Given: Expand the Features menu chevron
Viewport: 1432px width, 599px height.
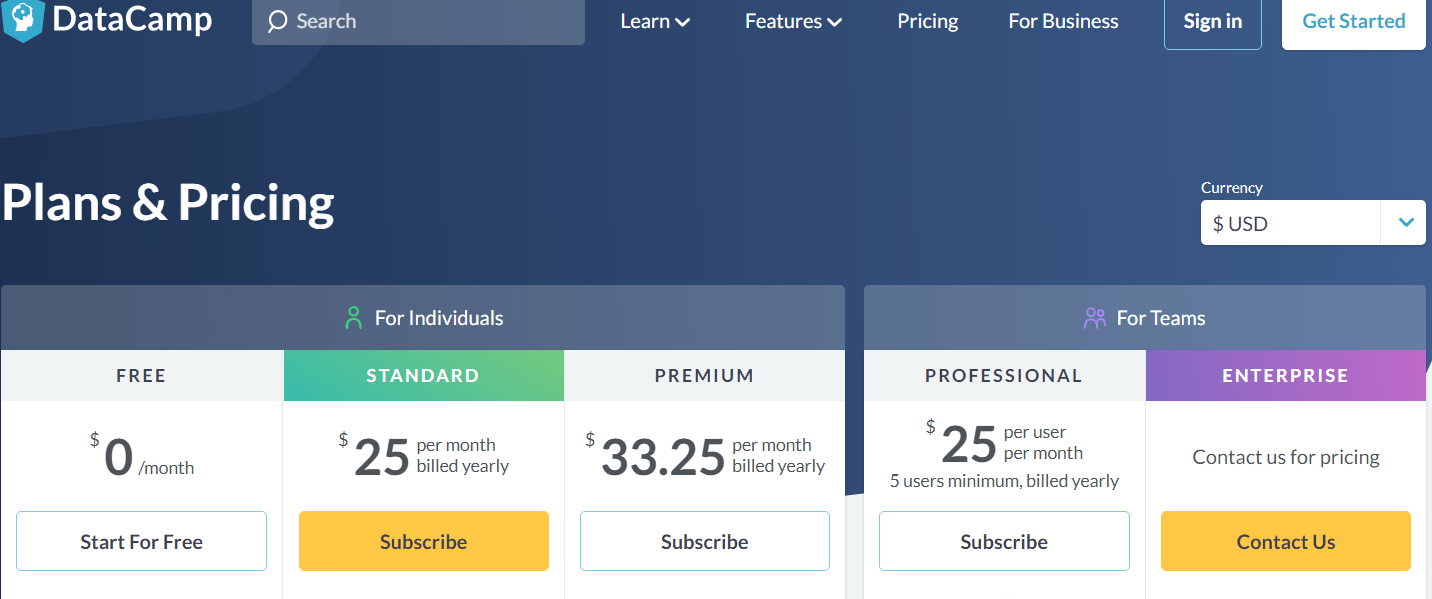Looking at the screenshot, I should coord(835,22).
